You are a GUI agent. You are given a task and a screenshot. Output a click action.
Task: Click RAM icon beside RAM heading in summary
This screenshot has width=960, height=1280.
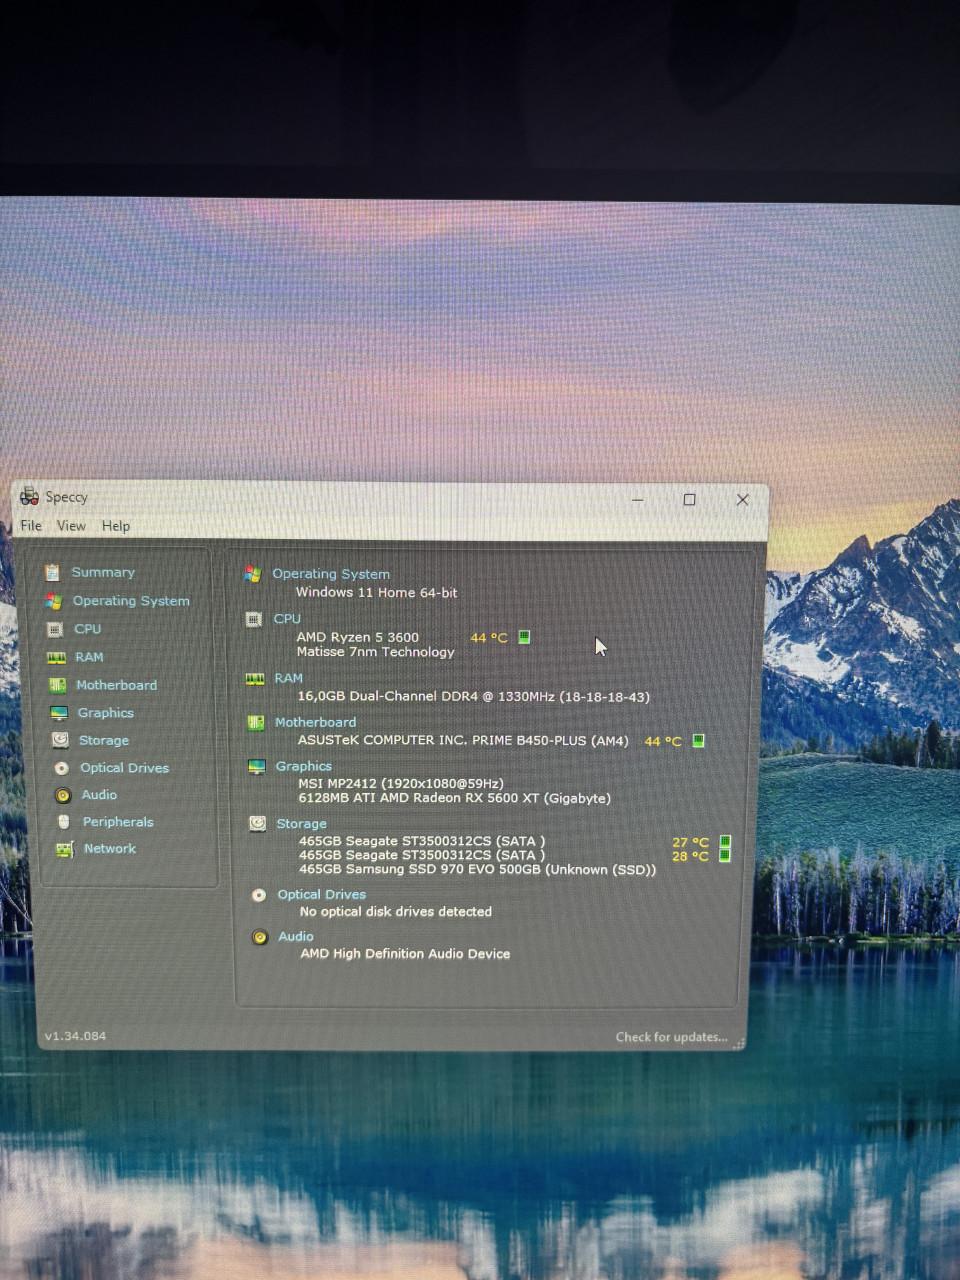tap(255, 679)
